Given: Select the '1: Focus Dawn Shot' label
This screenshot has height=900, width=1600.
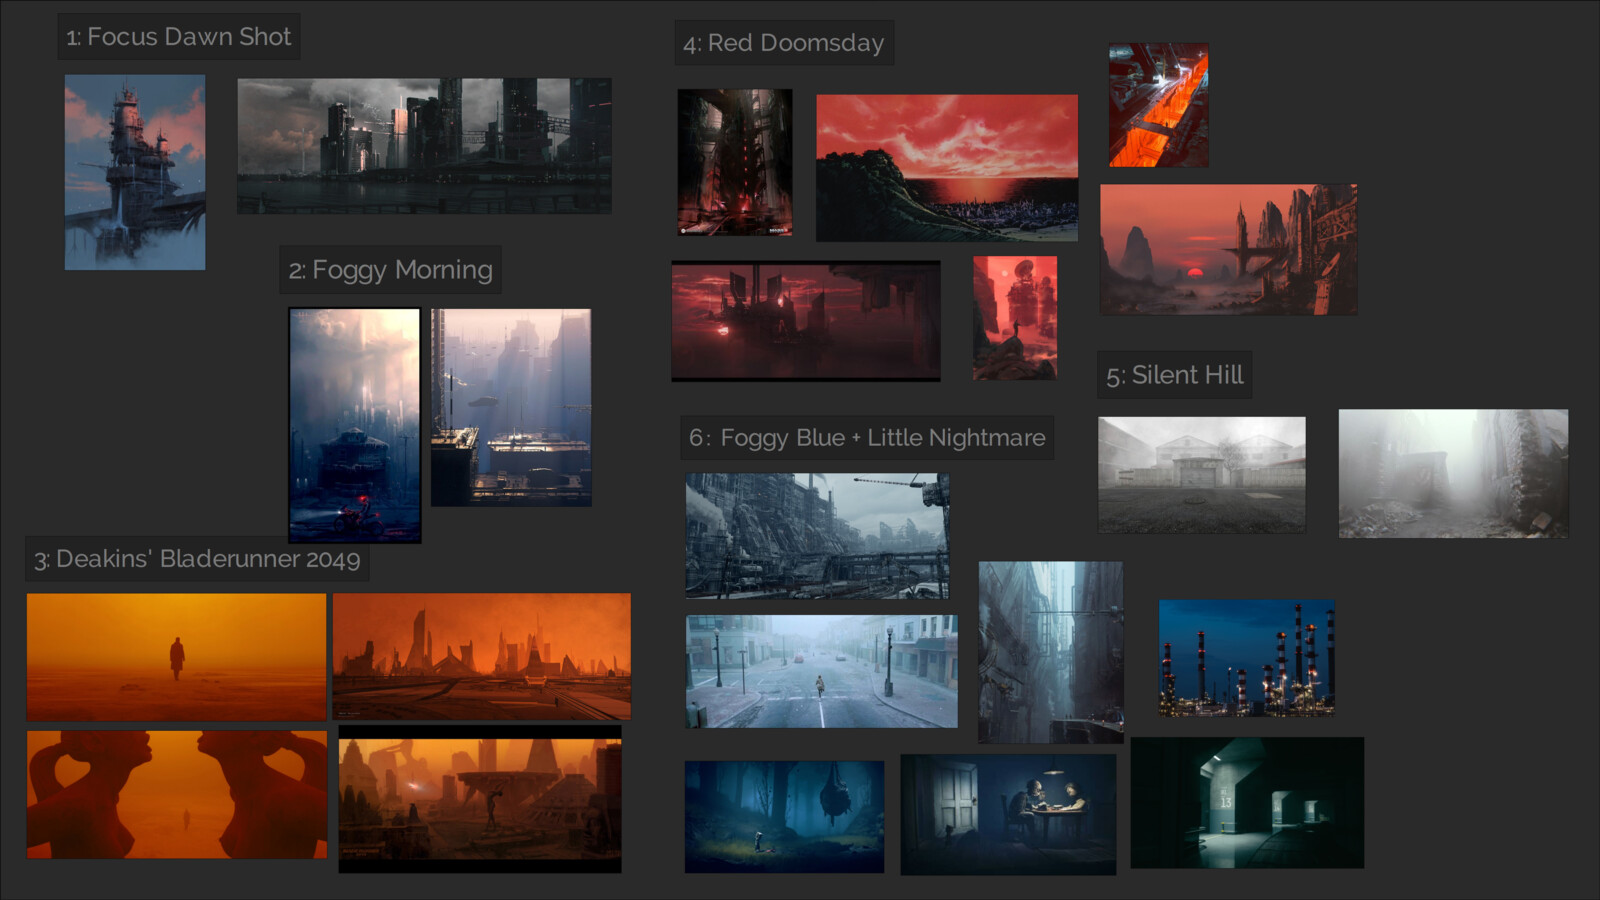Looking at the screenshot, I should tap(178, 37).
